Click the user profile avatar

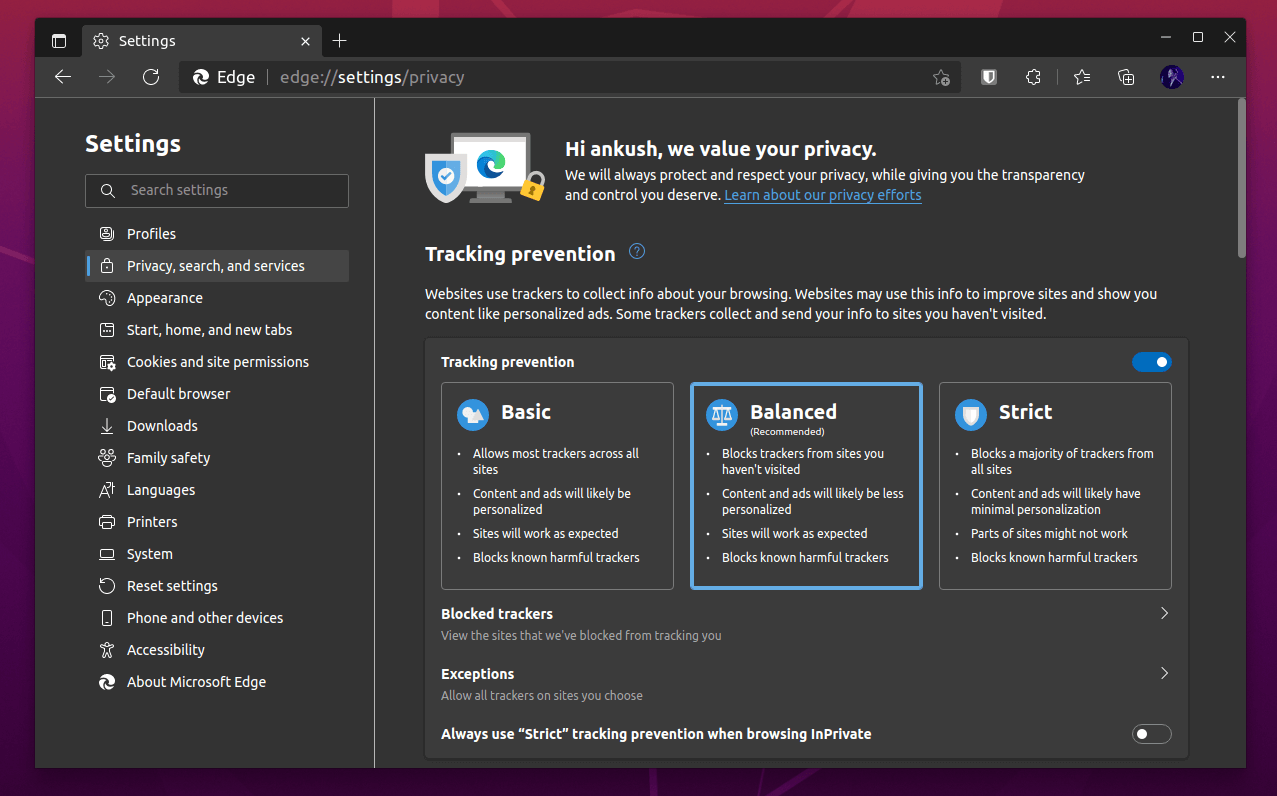pos(1172,77)
